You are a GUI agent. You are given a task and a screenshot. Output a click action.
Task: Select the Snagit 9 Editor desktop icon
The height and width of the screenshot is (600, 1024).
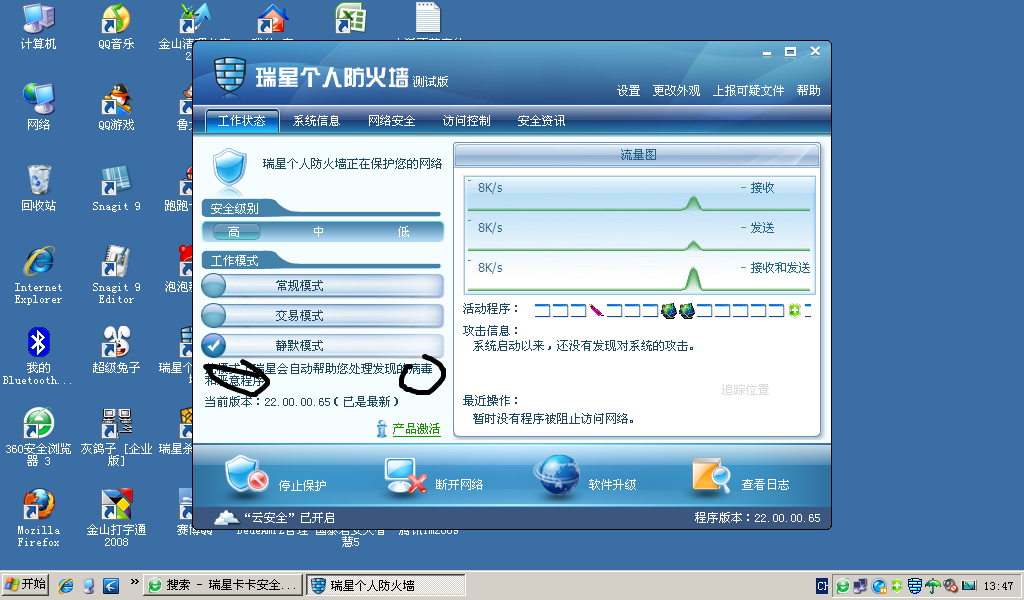(116, 275)
